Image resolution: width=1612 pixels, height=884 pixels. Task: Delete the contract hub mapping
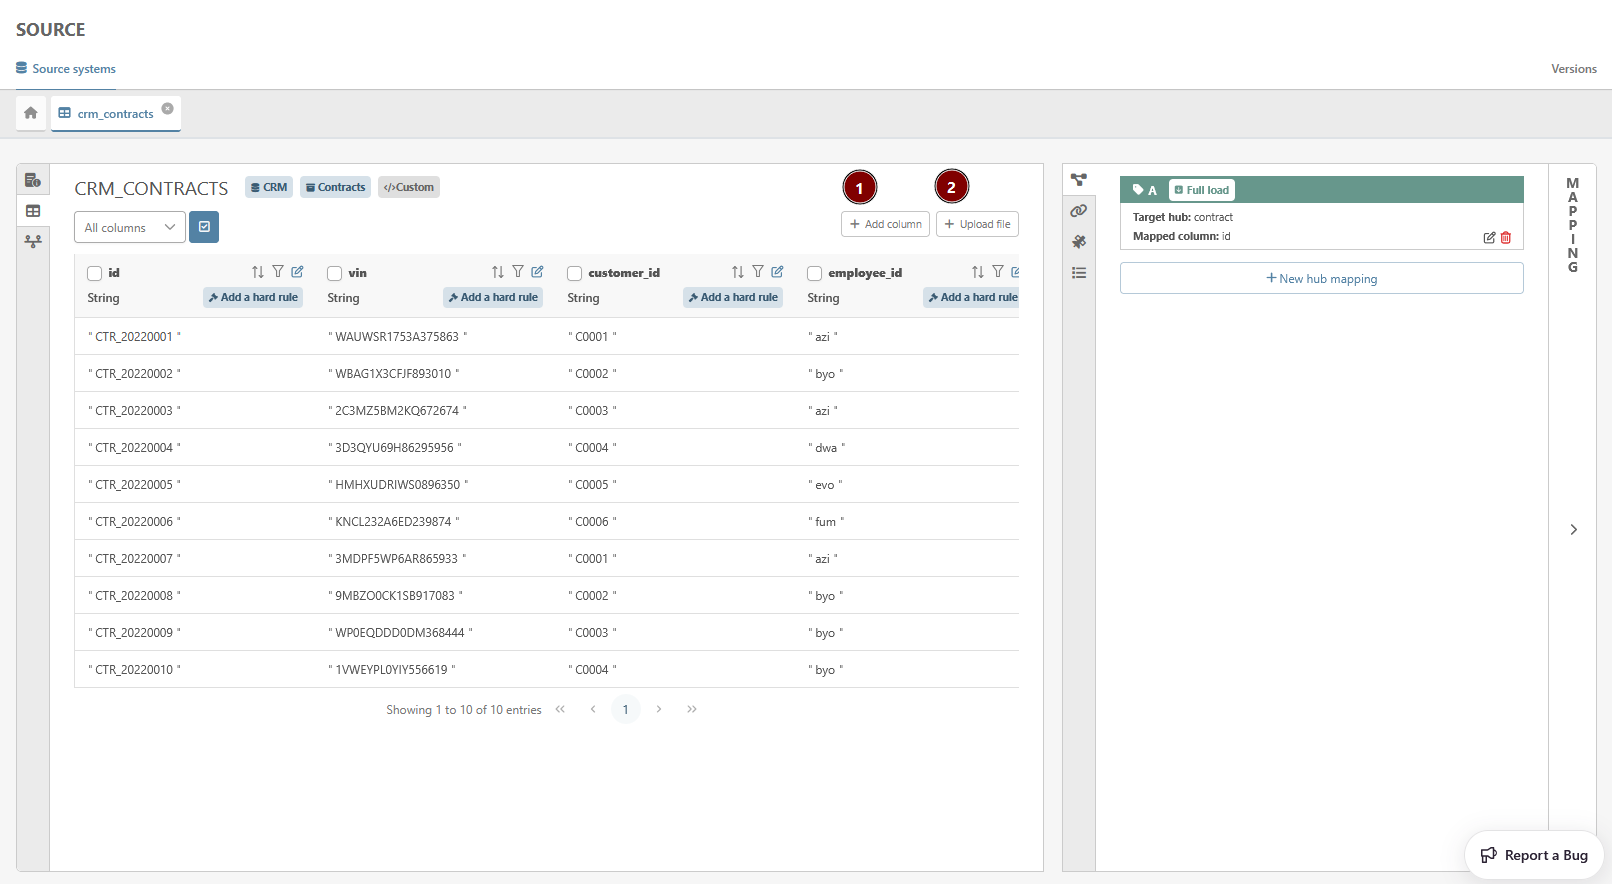[x=1506, y=238]
